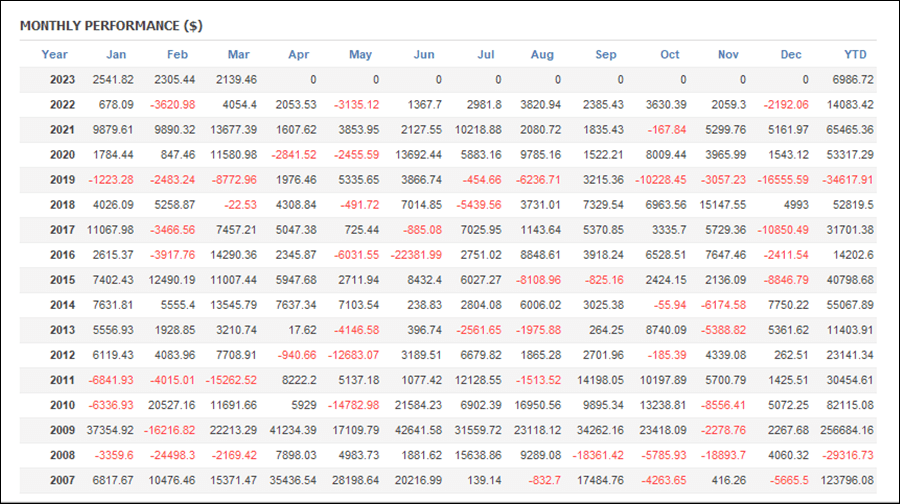Click the 2009 YTD value 256684.16

click(x=847, y=430)
